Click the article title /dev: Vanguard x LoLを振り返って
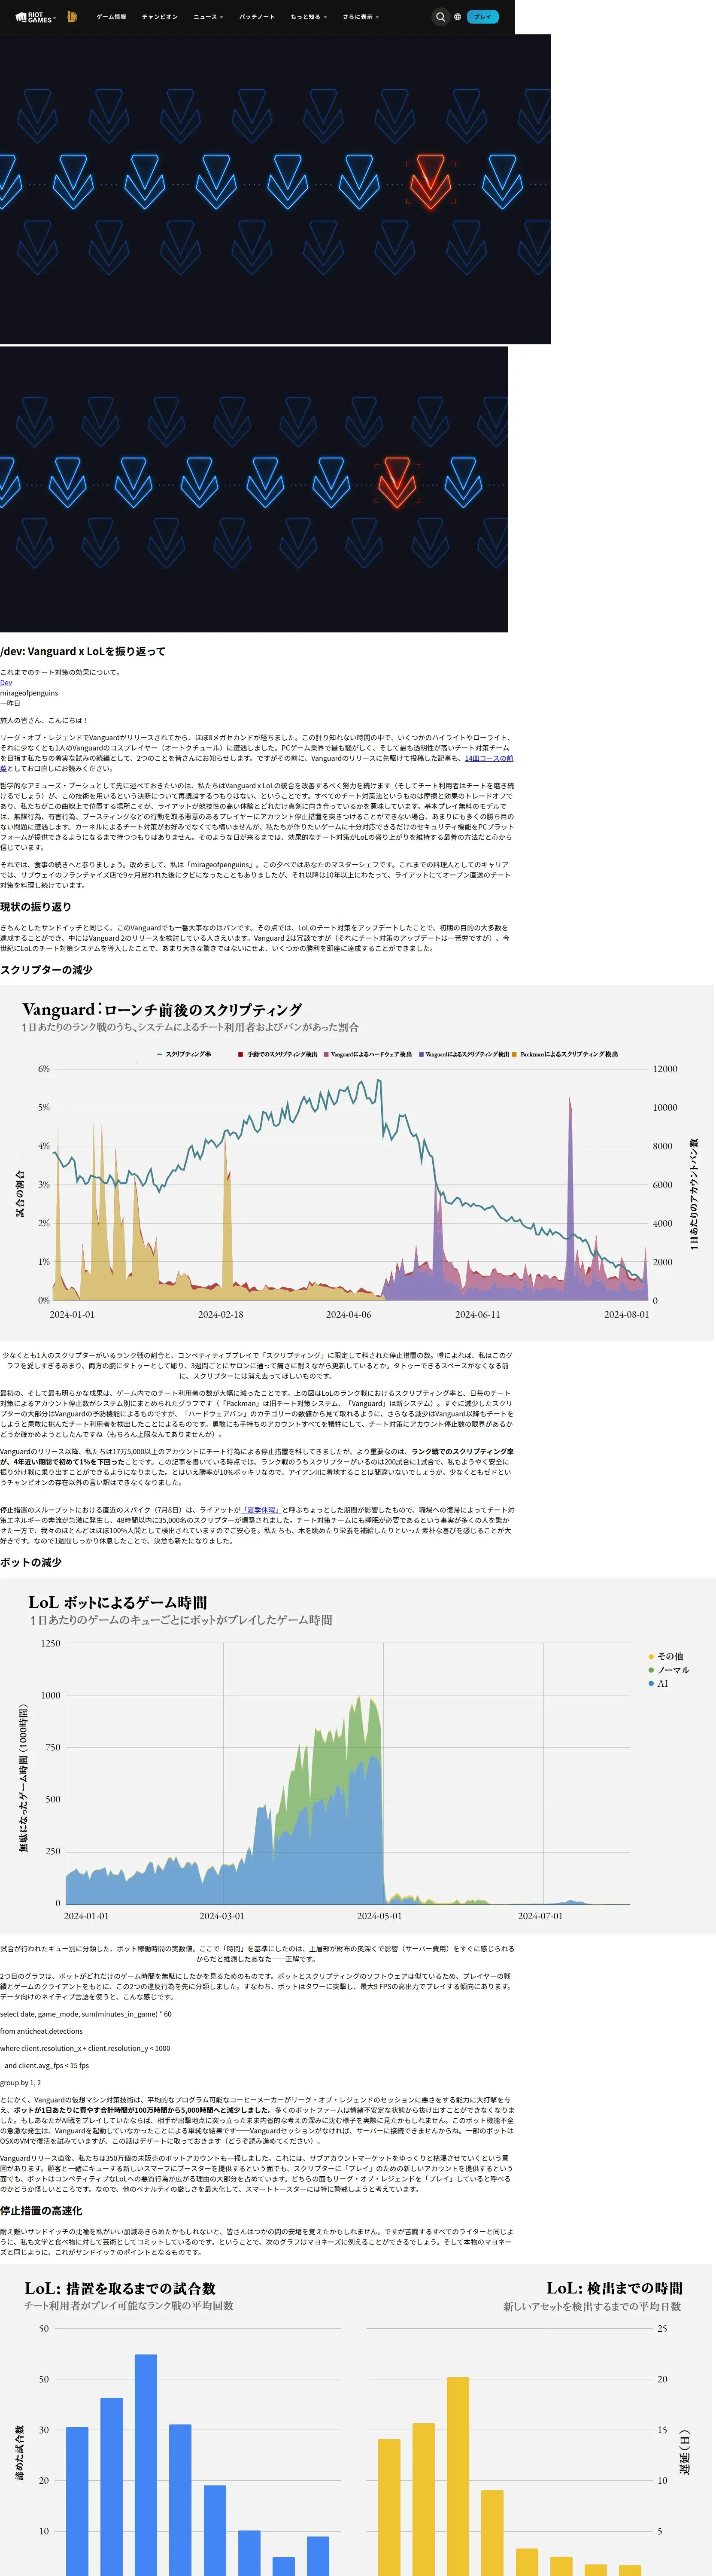Image resolution: width=716 pixels, height=2576 pixels. coord(83,651)
